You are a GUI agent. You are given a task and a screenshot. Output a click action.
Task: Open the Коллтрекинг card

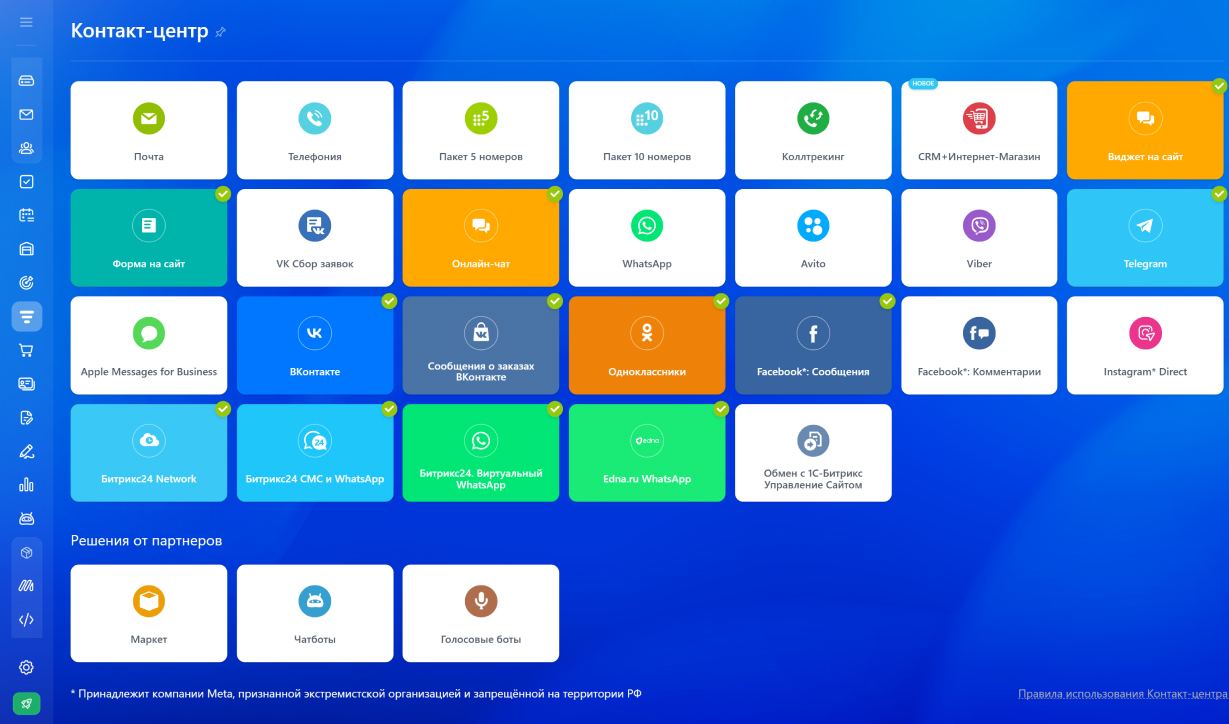(x=813, y=130)
